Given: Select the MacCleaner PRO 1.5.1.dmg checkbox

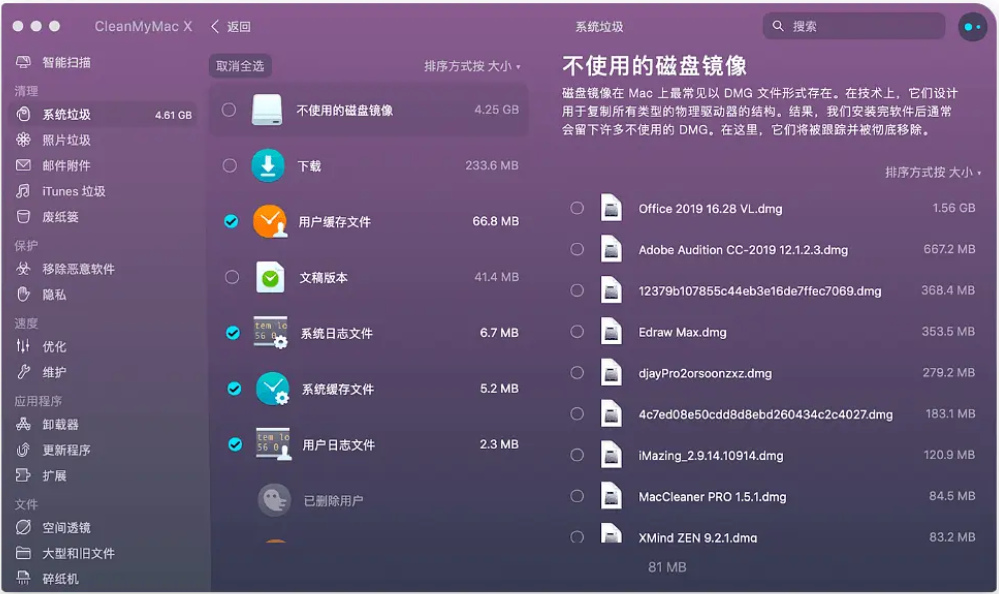Looking at the screenshot, I should 577,496.
